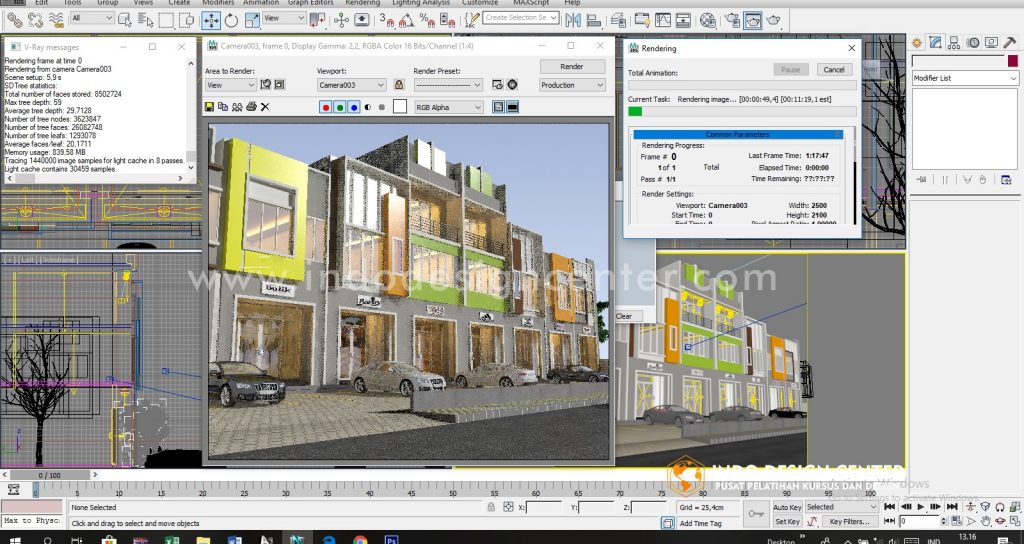Click the X coordinate input field
This screenshot has width=1024, height=544.
(544, 507)
